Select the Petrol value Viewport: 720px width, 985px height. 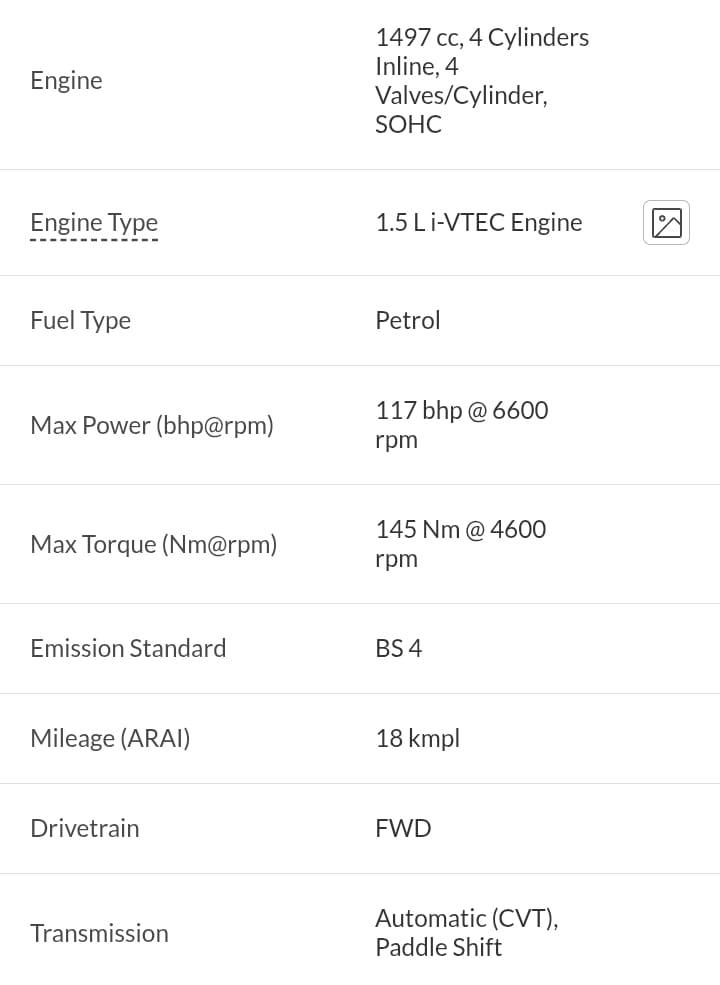point(408,320)
